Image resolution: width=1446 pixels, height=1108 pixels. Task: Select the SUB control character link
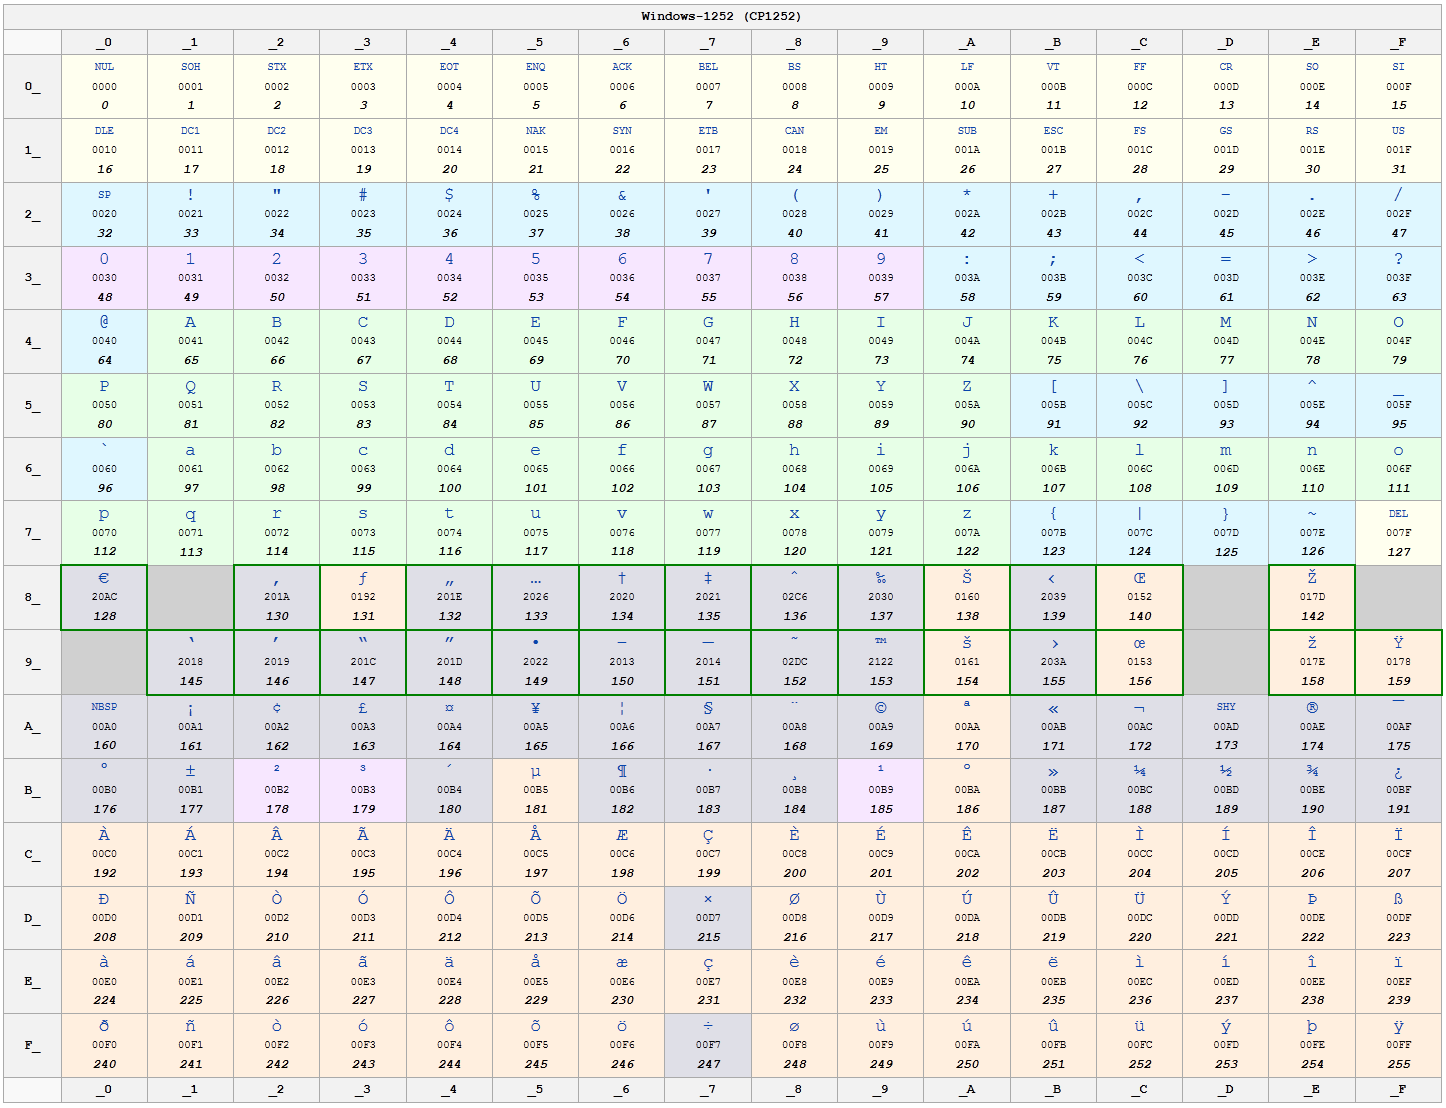[x=967, y=131]
